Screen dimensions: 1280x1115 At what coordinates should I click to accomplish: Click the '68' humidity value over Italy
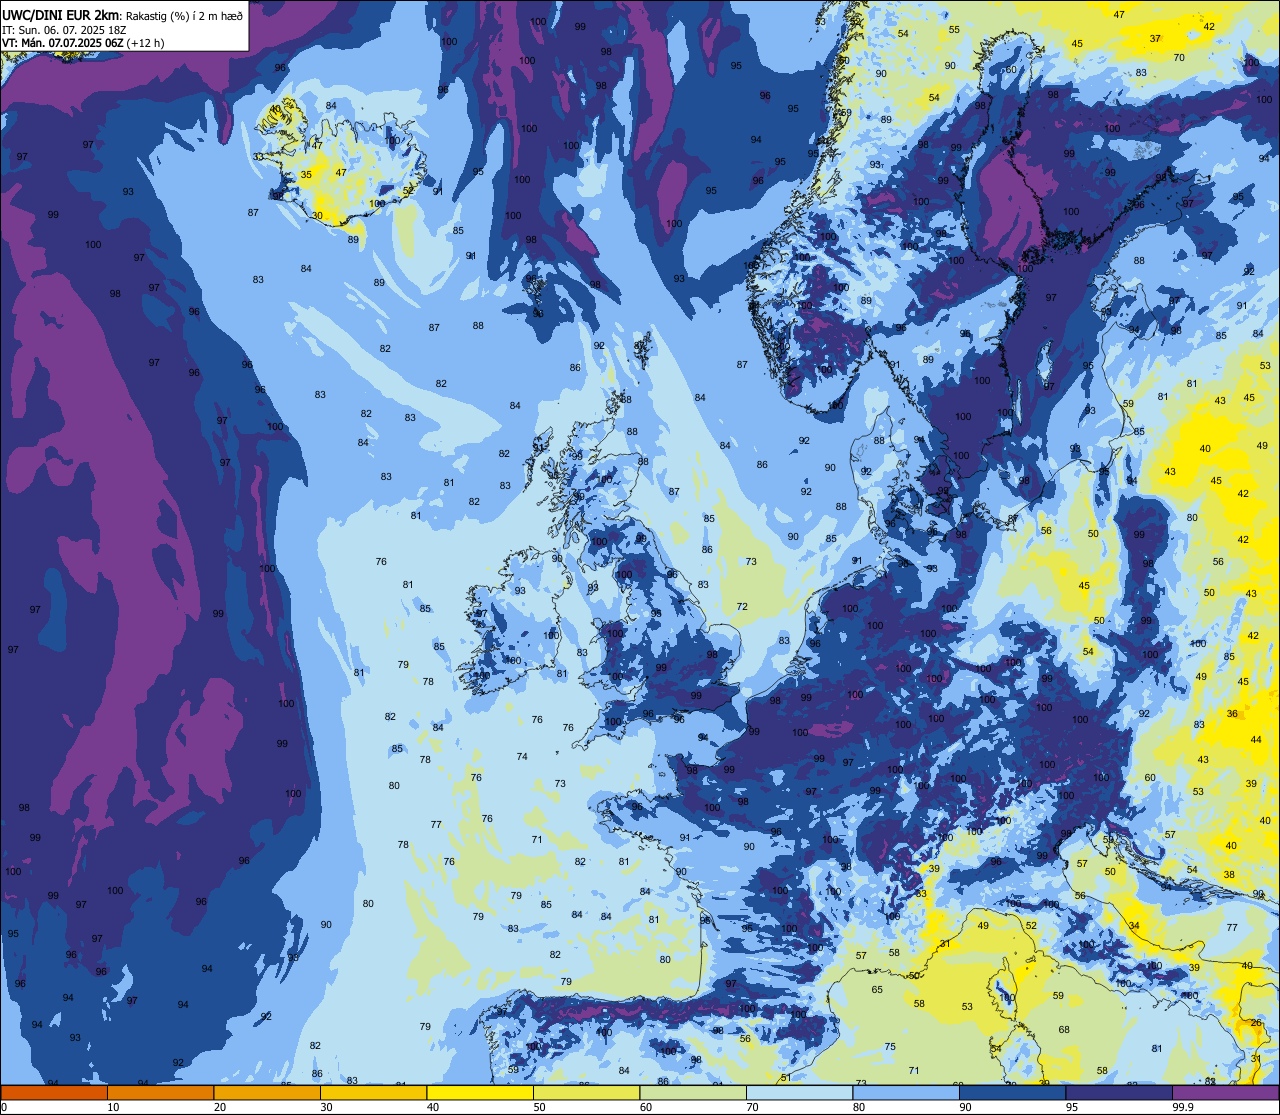(x=1064, y=1029)
